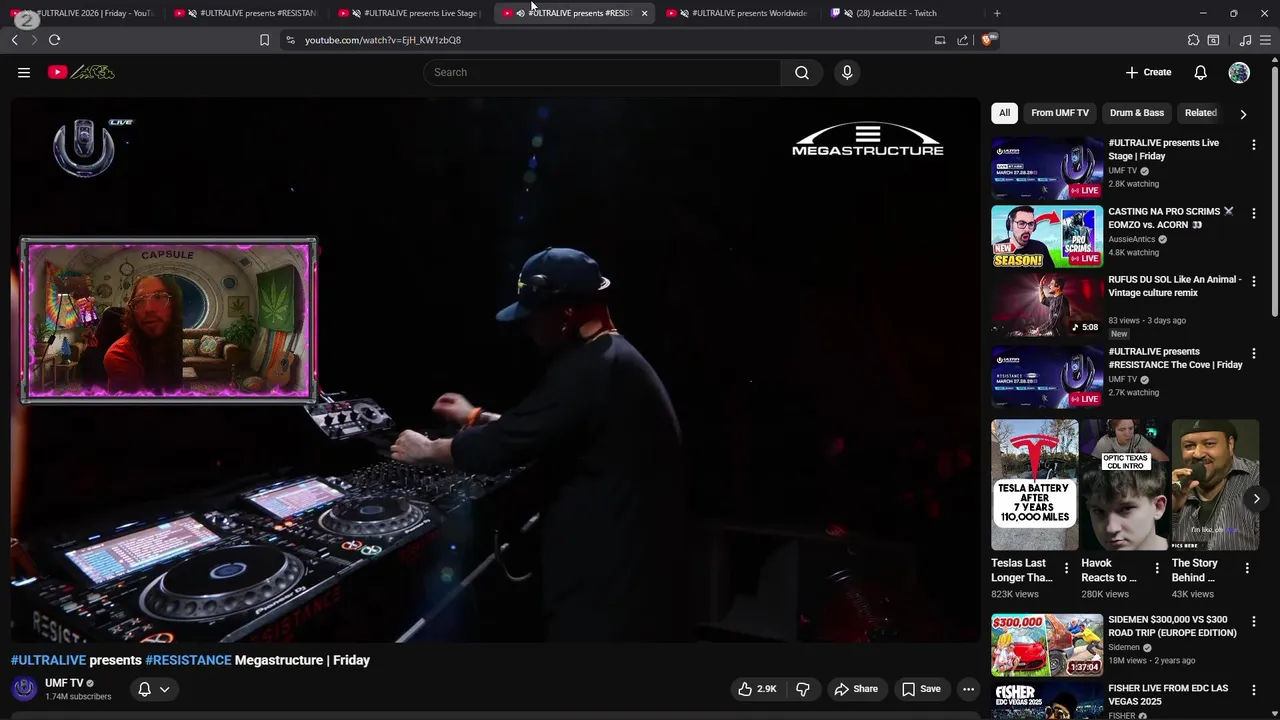1280x720 pixels.
Task: Open the #ULTRALIVE hashtag link
Action: [48, 660]
